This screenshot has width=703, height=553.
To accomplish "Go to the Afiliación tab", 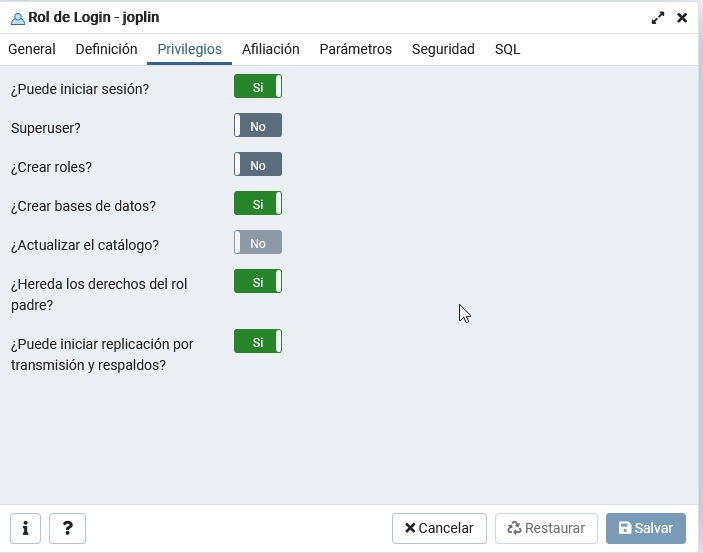I will [270, 49].
